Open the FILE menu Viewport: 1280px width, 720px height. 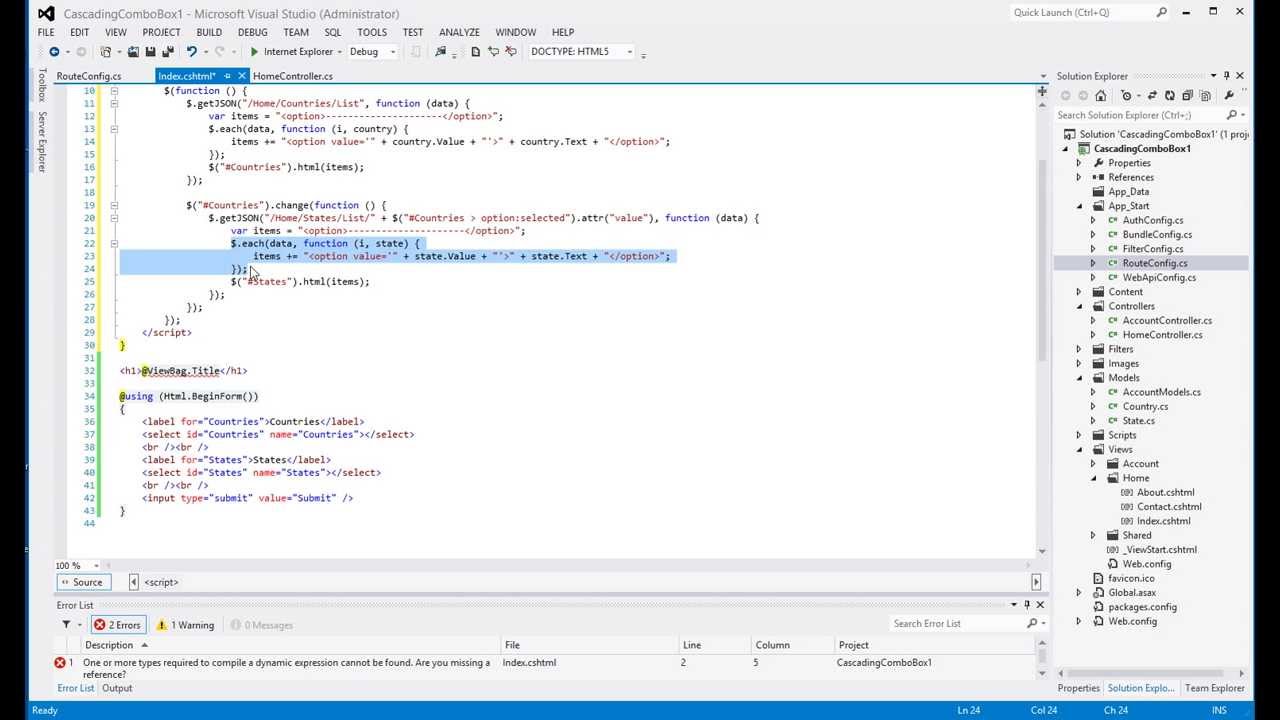(46, 32)
